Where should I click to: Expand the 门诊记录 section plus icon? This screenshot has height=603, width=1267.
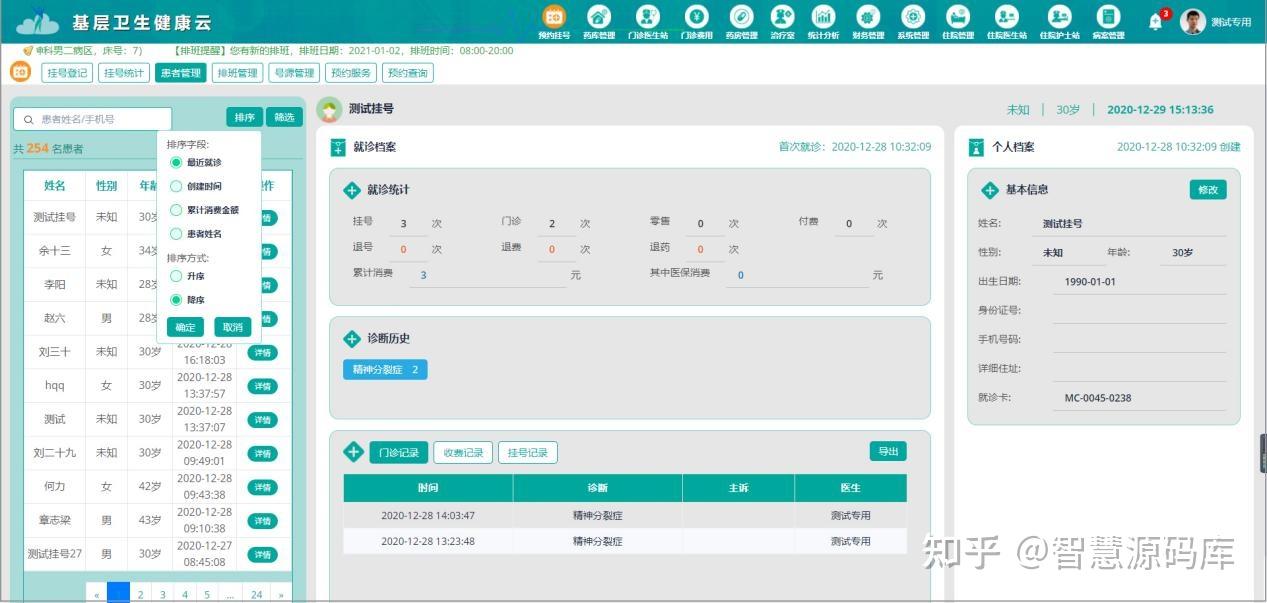353,452
